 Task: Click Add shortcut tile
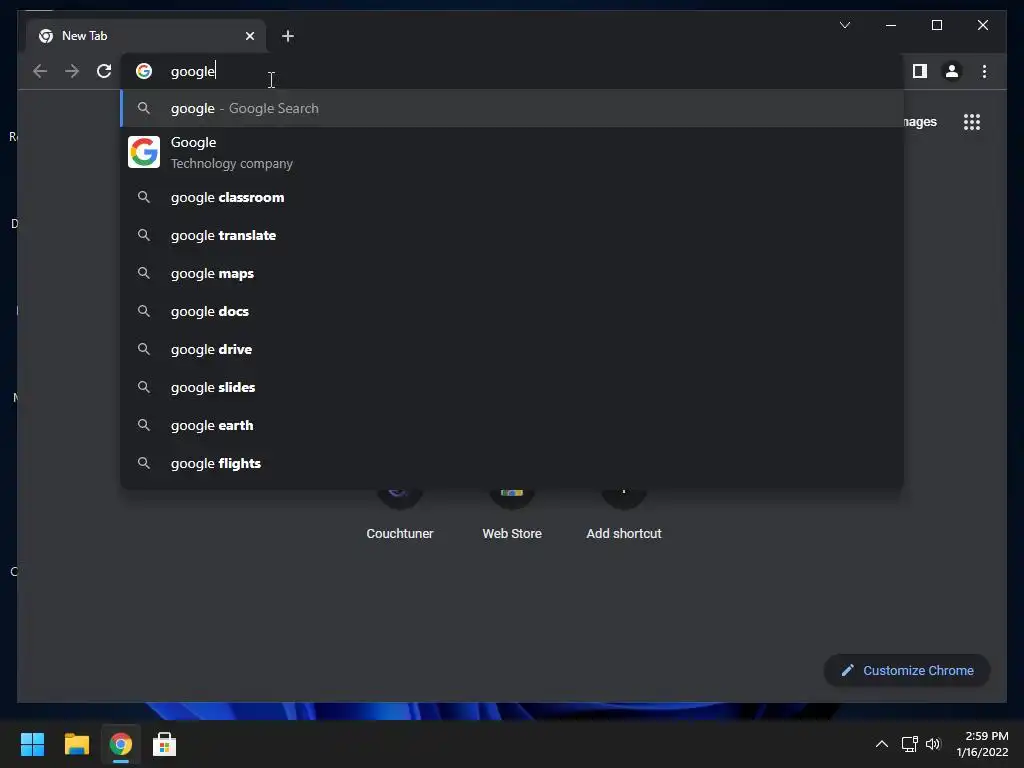624,516
